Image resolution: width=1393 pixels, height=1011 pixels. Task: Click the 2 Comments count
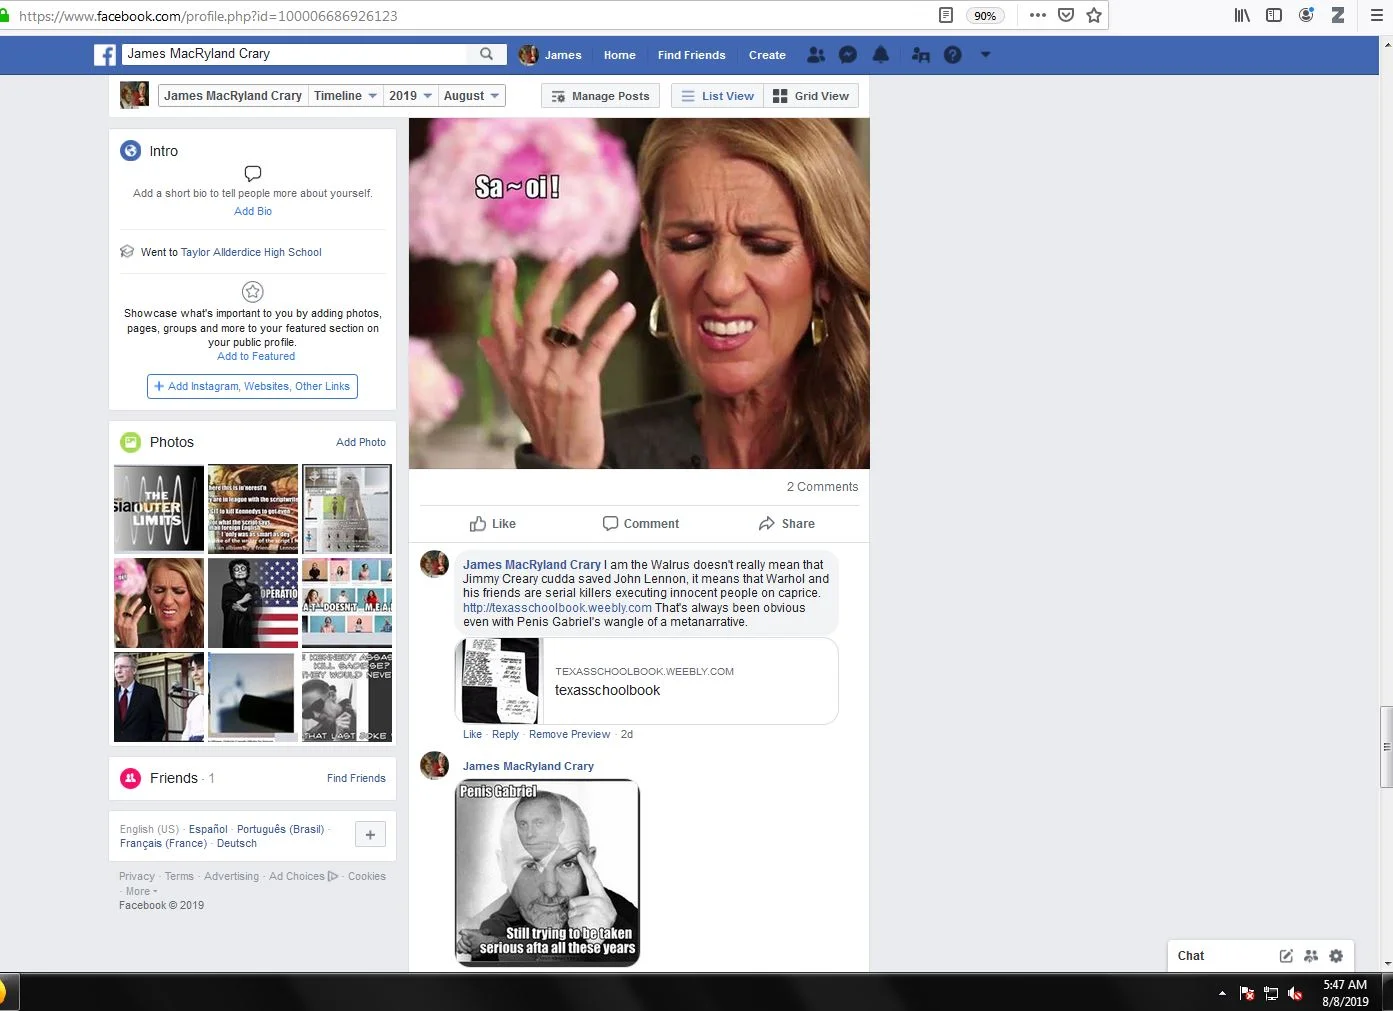822,487
